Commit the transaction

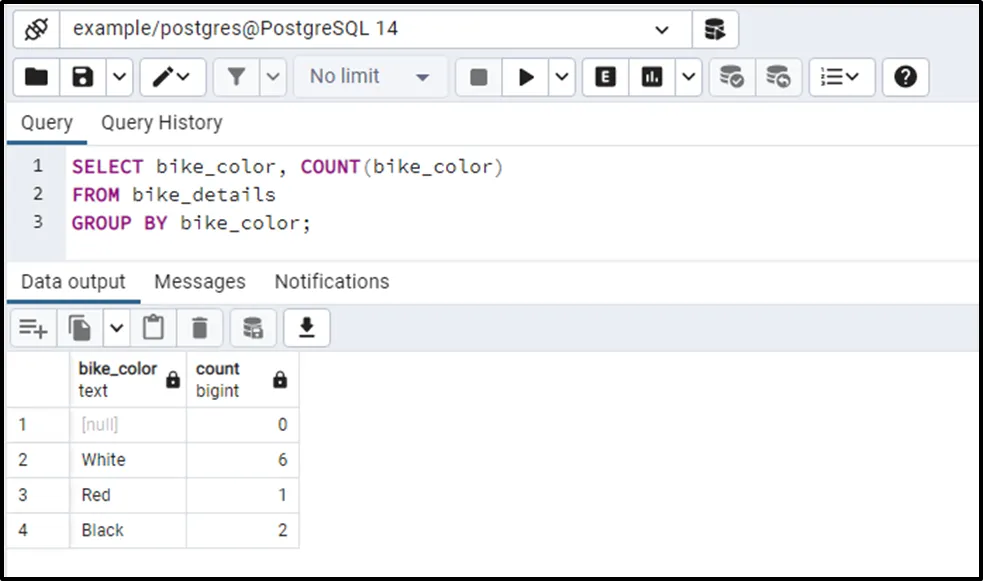pyautogui.click(x=732, y=77)
